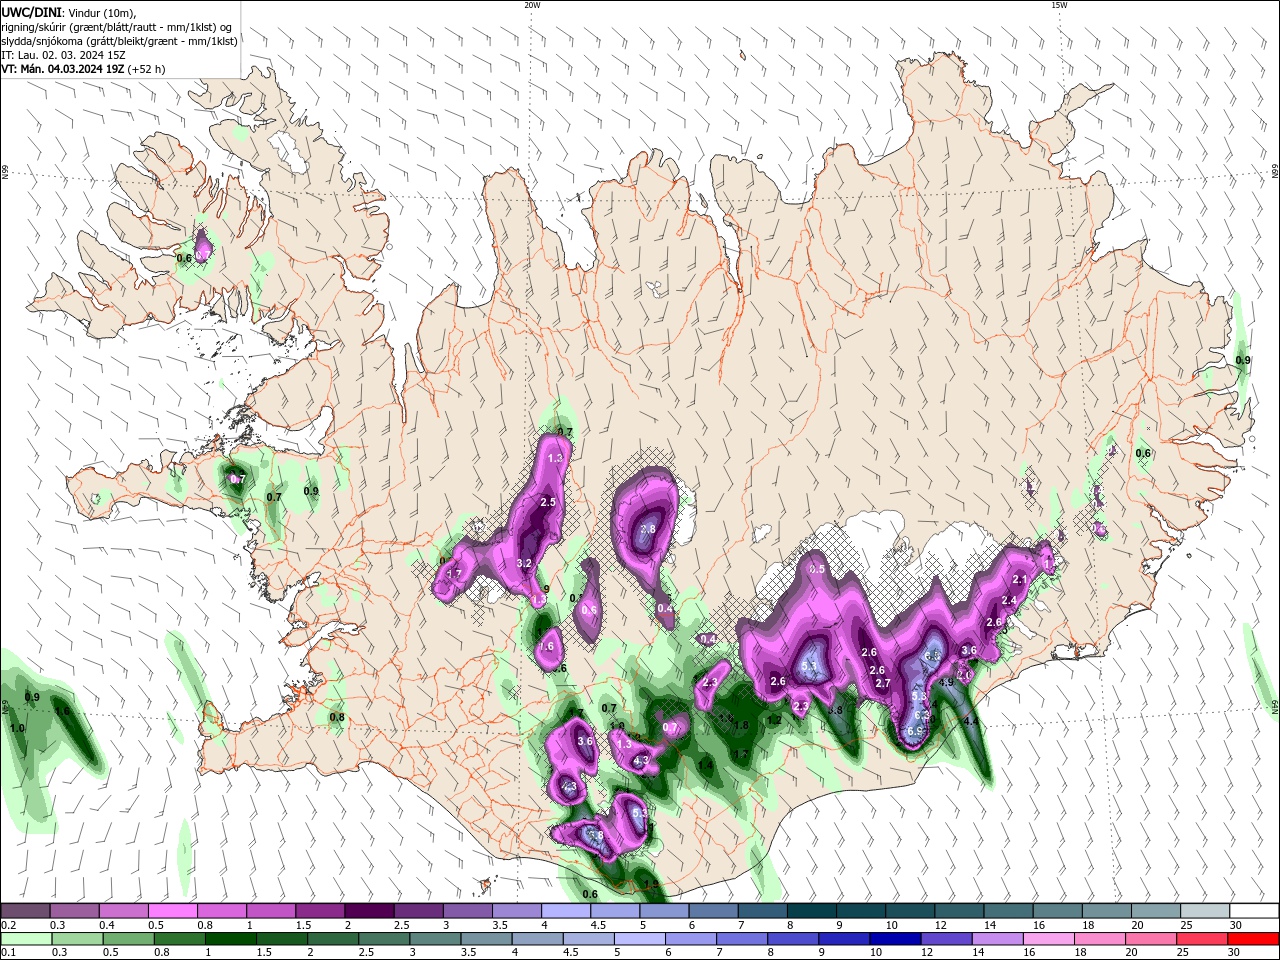Select the '2.5' snowfall value
Screen dimensions: 1280x960
point(547,502)
